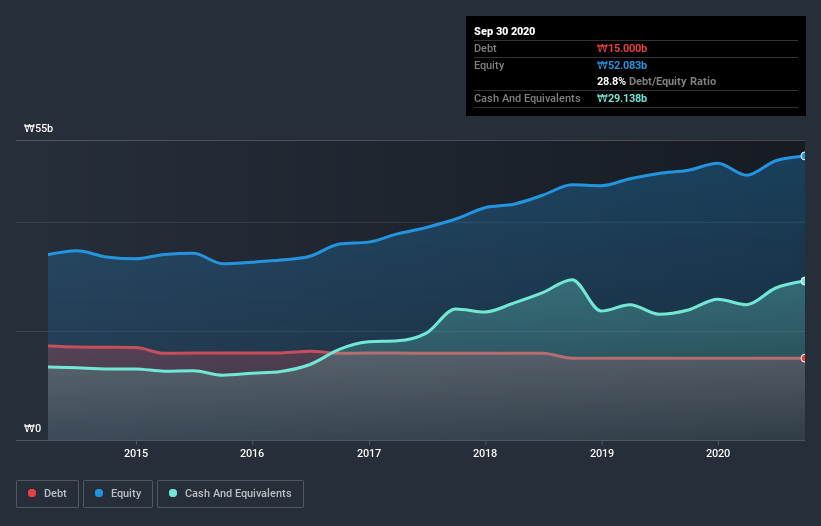This screenshot has width=821, height=526.
Task: Select the Debt endpoint marker on chart
Action: (804, 358)
